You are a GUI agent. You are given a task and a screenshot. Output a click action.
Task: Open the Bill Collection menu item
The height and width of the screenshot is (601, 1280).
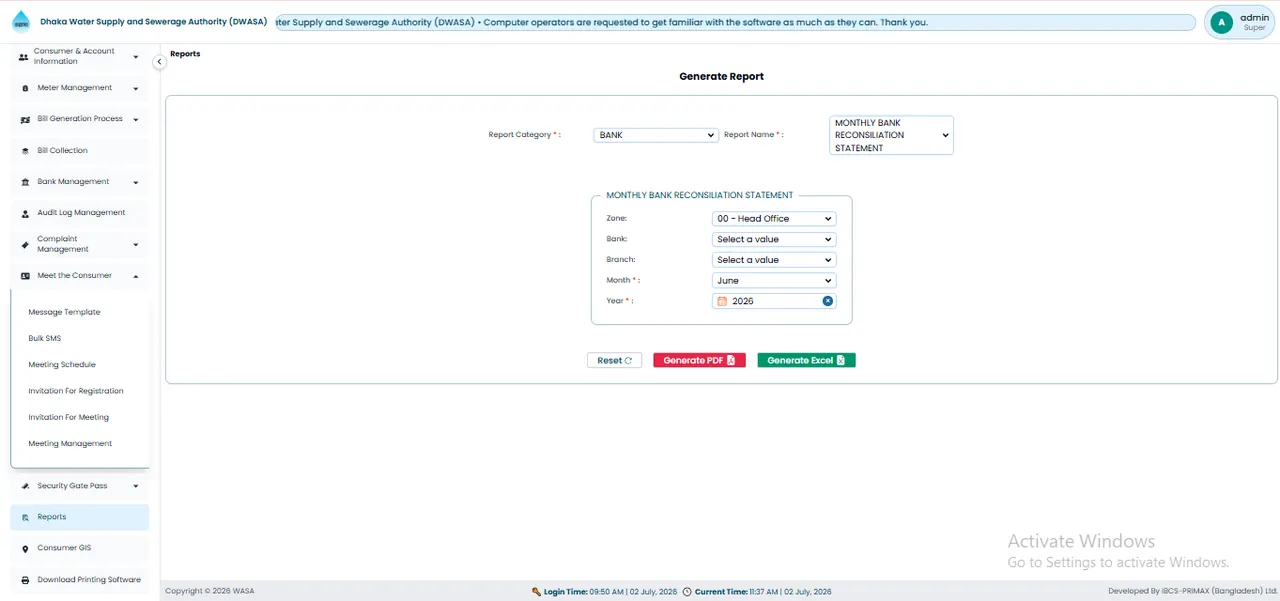pos(80,151)
